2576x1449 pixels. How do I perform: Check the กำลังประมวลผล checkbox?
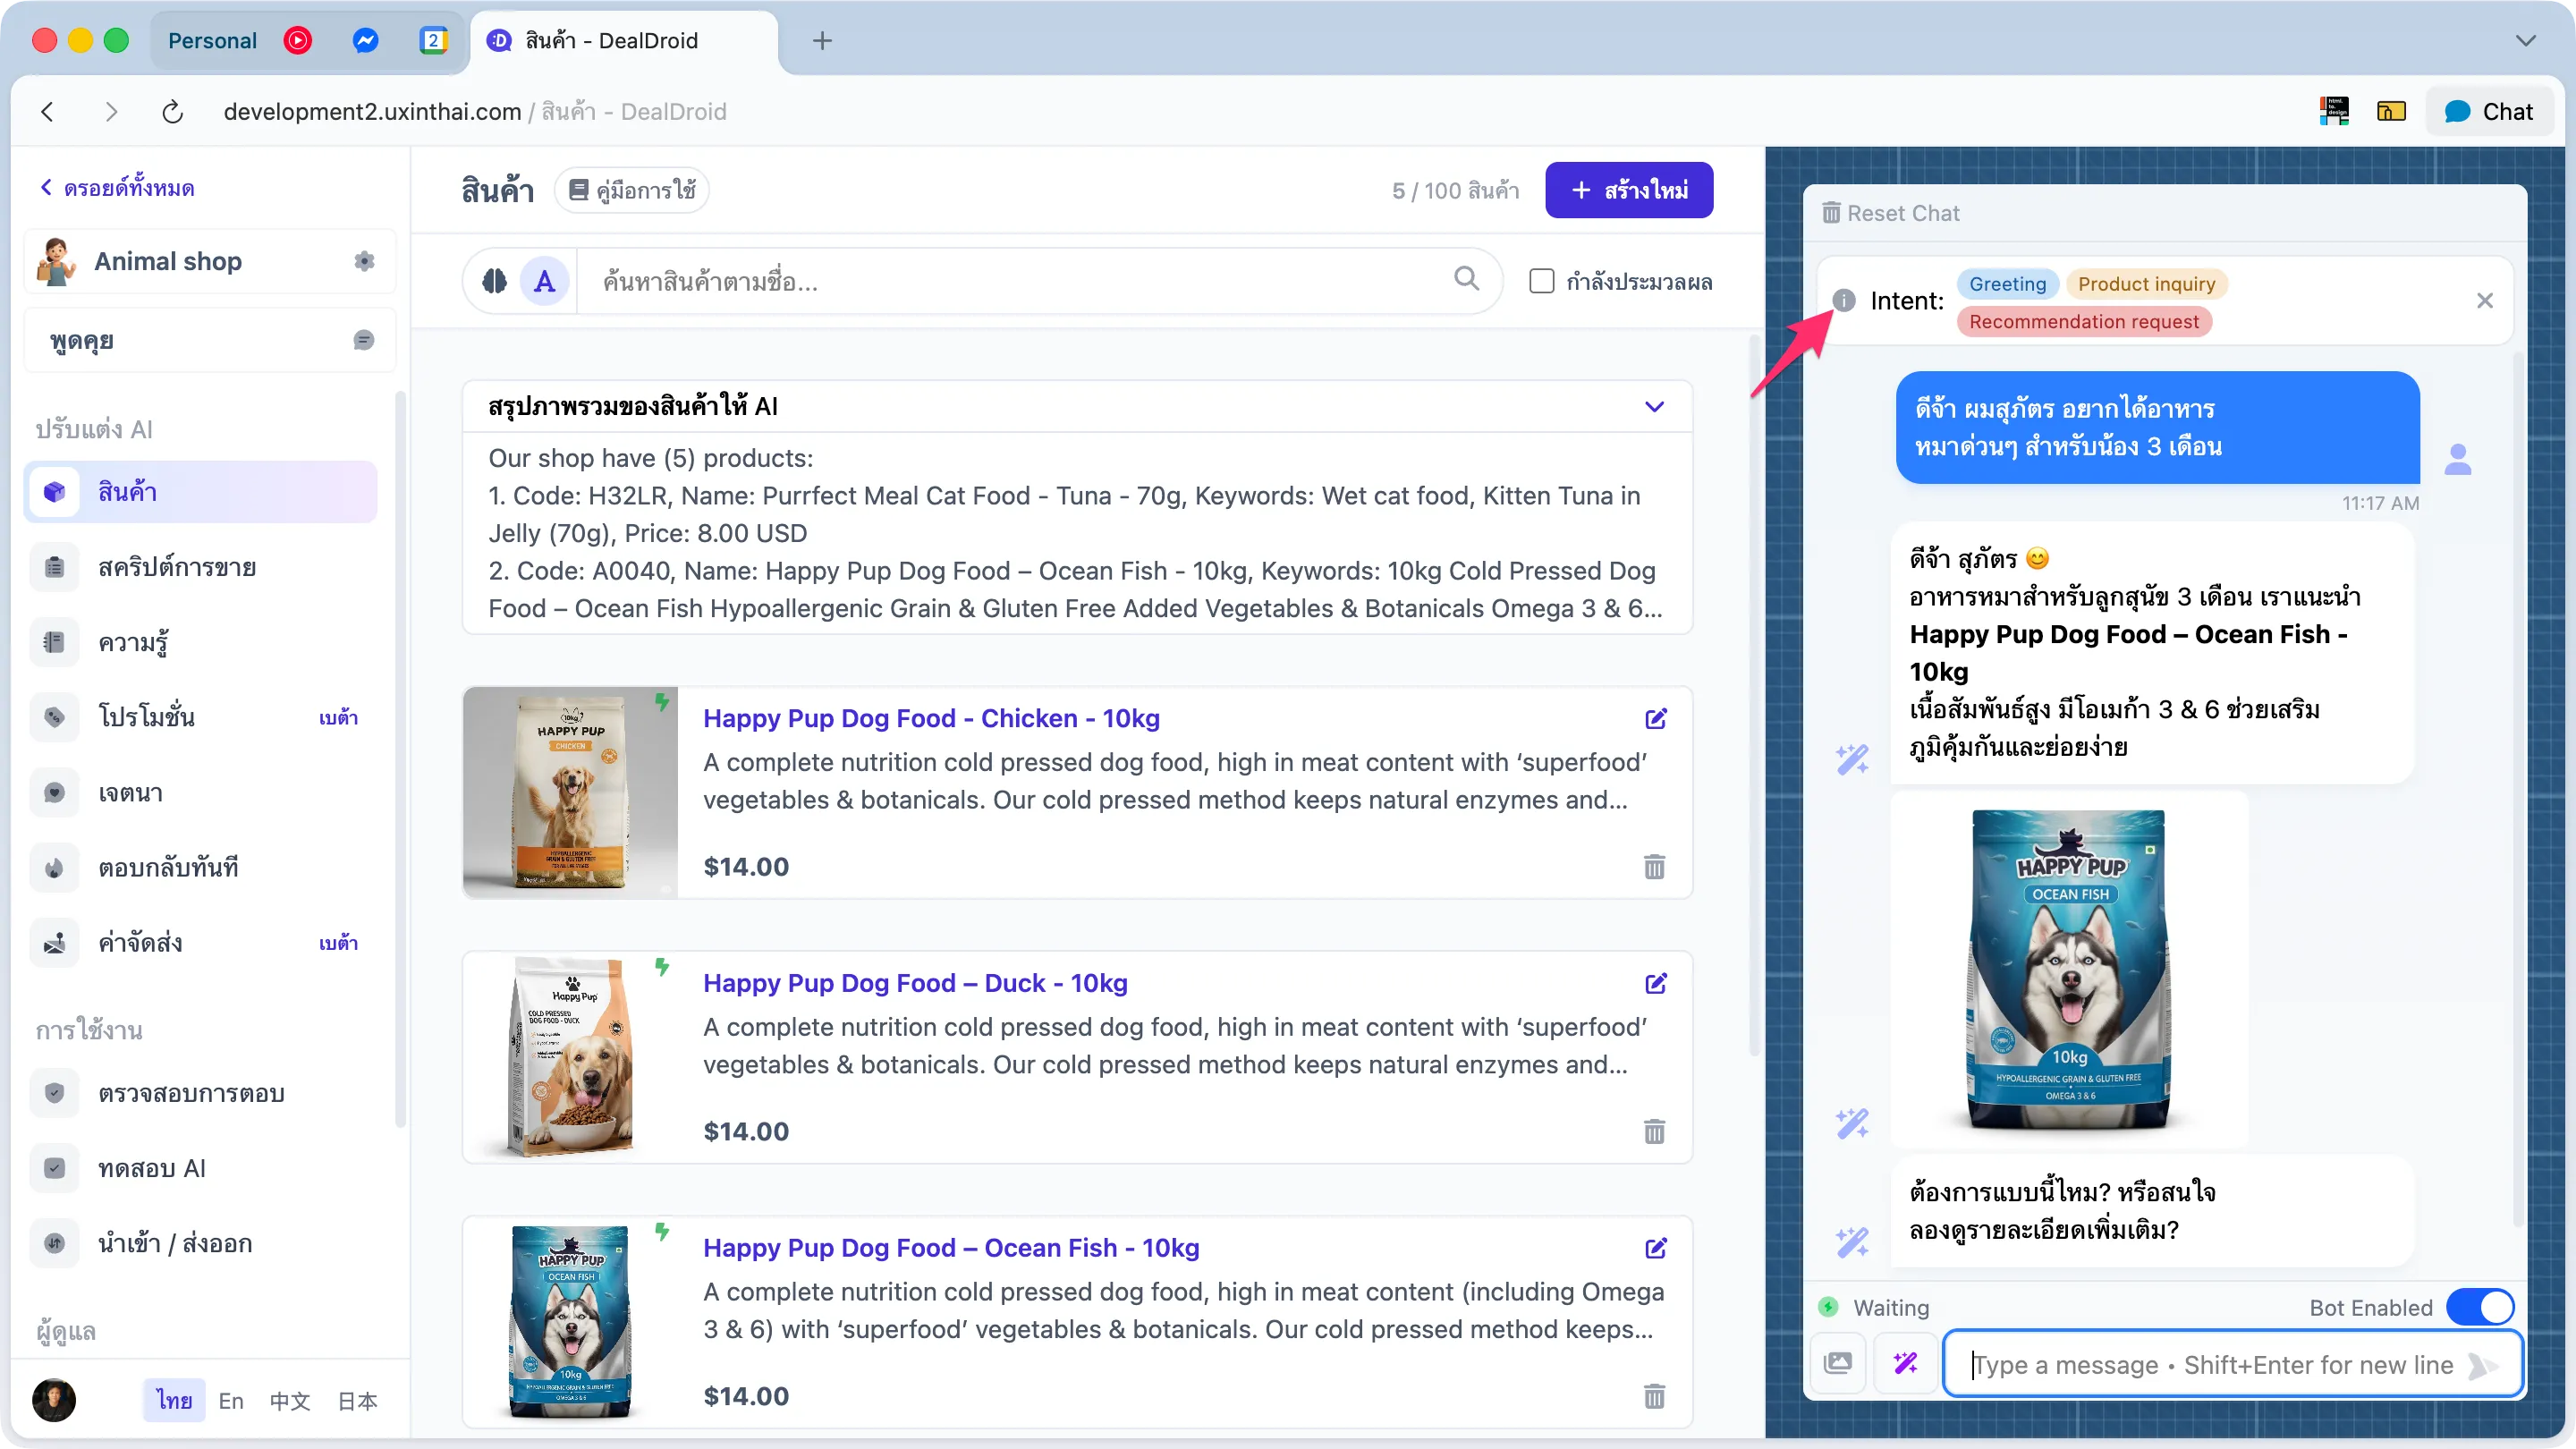click(1541, 281)
